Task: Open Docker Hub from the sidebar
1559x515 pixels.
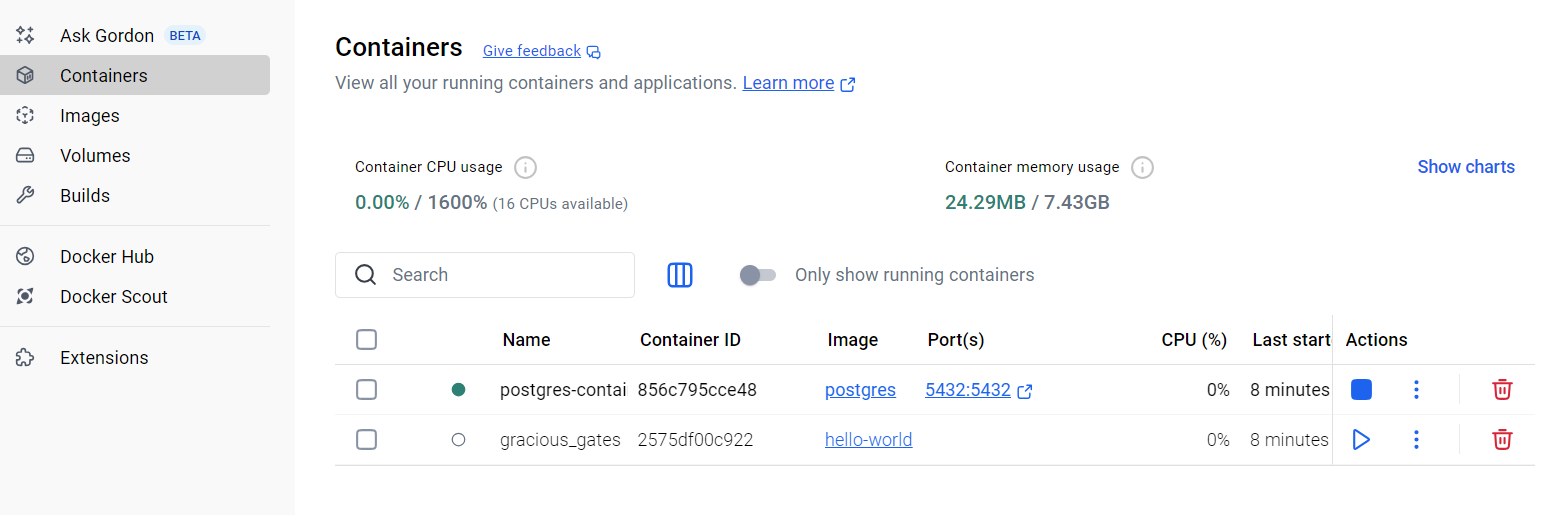Action: click(135, 256)
